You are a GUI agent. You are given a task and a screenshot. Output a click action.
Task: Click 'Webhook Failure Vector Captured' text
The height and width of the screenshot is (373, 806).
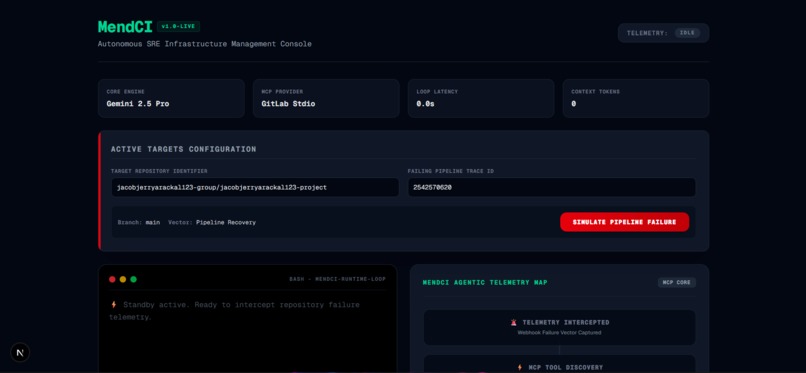(559, 333)
